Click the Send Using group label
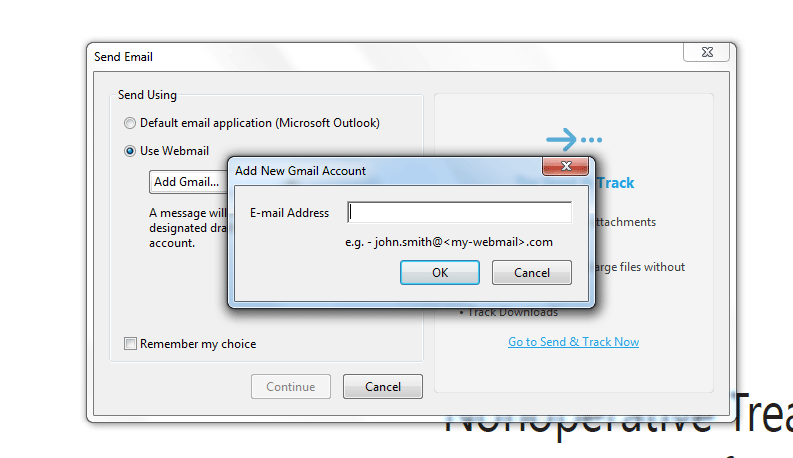Viewport: 793px width, 458px height. (x=147, y=95)
